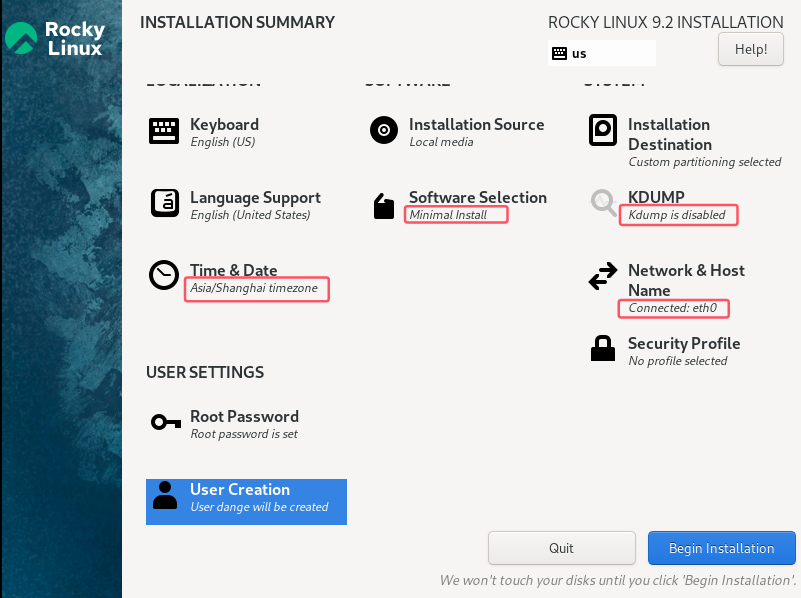Open the Help! button

click(x=750, y=49)
